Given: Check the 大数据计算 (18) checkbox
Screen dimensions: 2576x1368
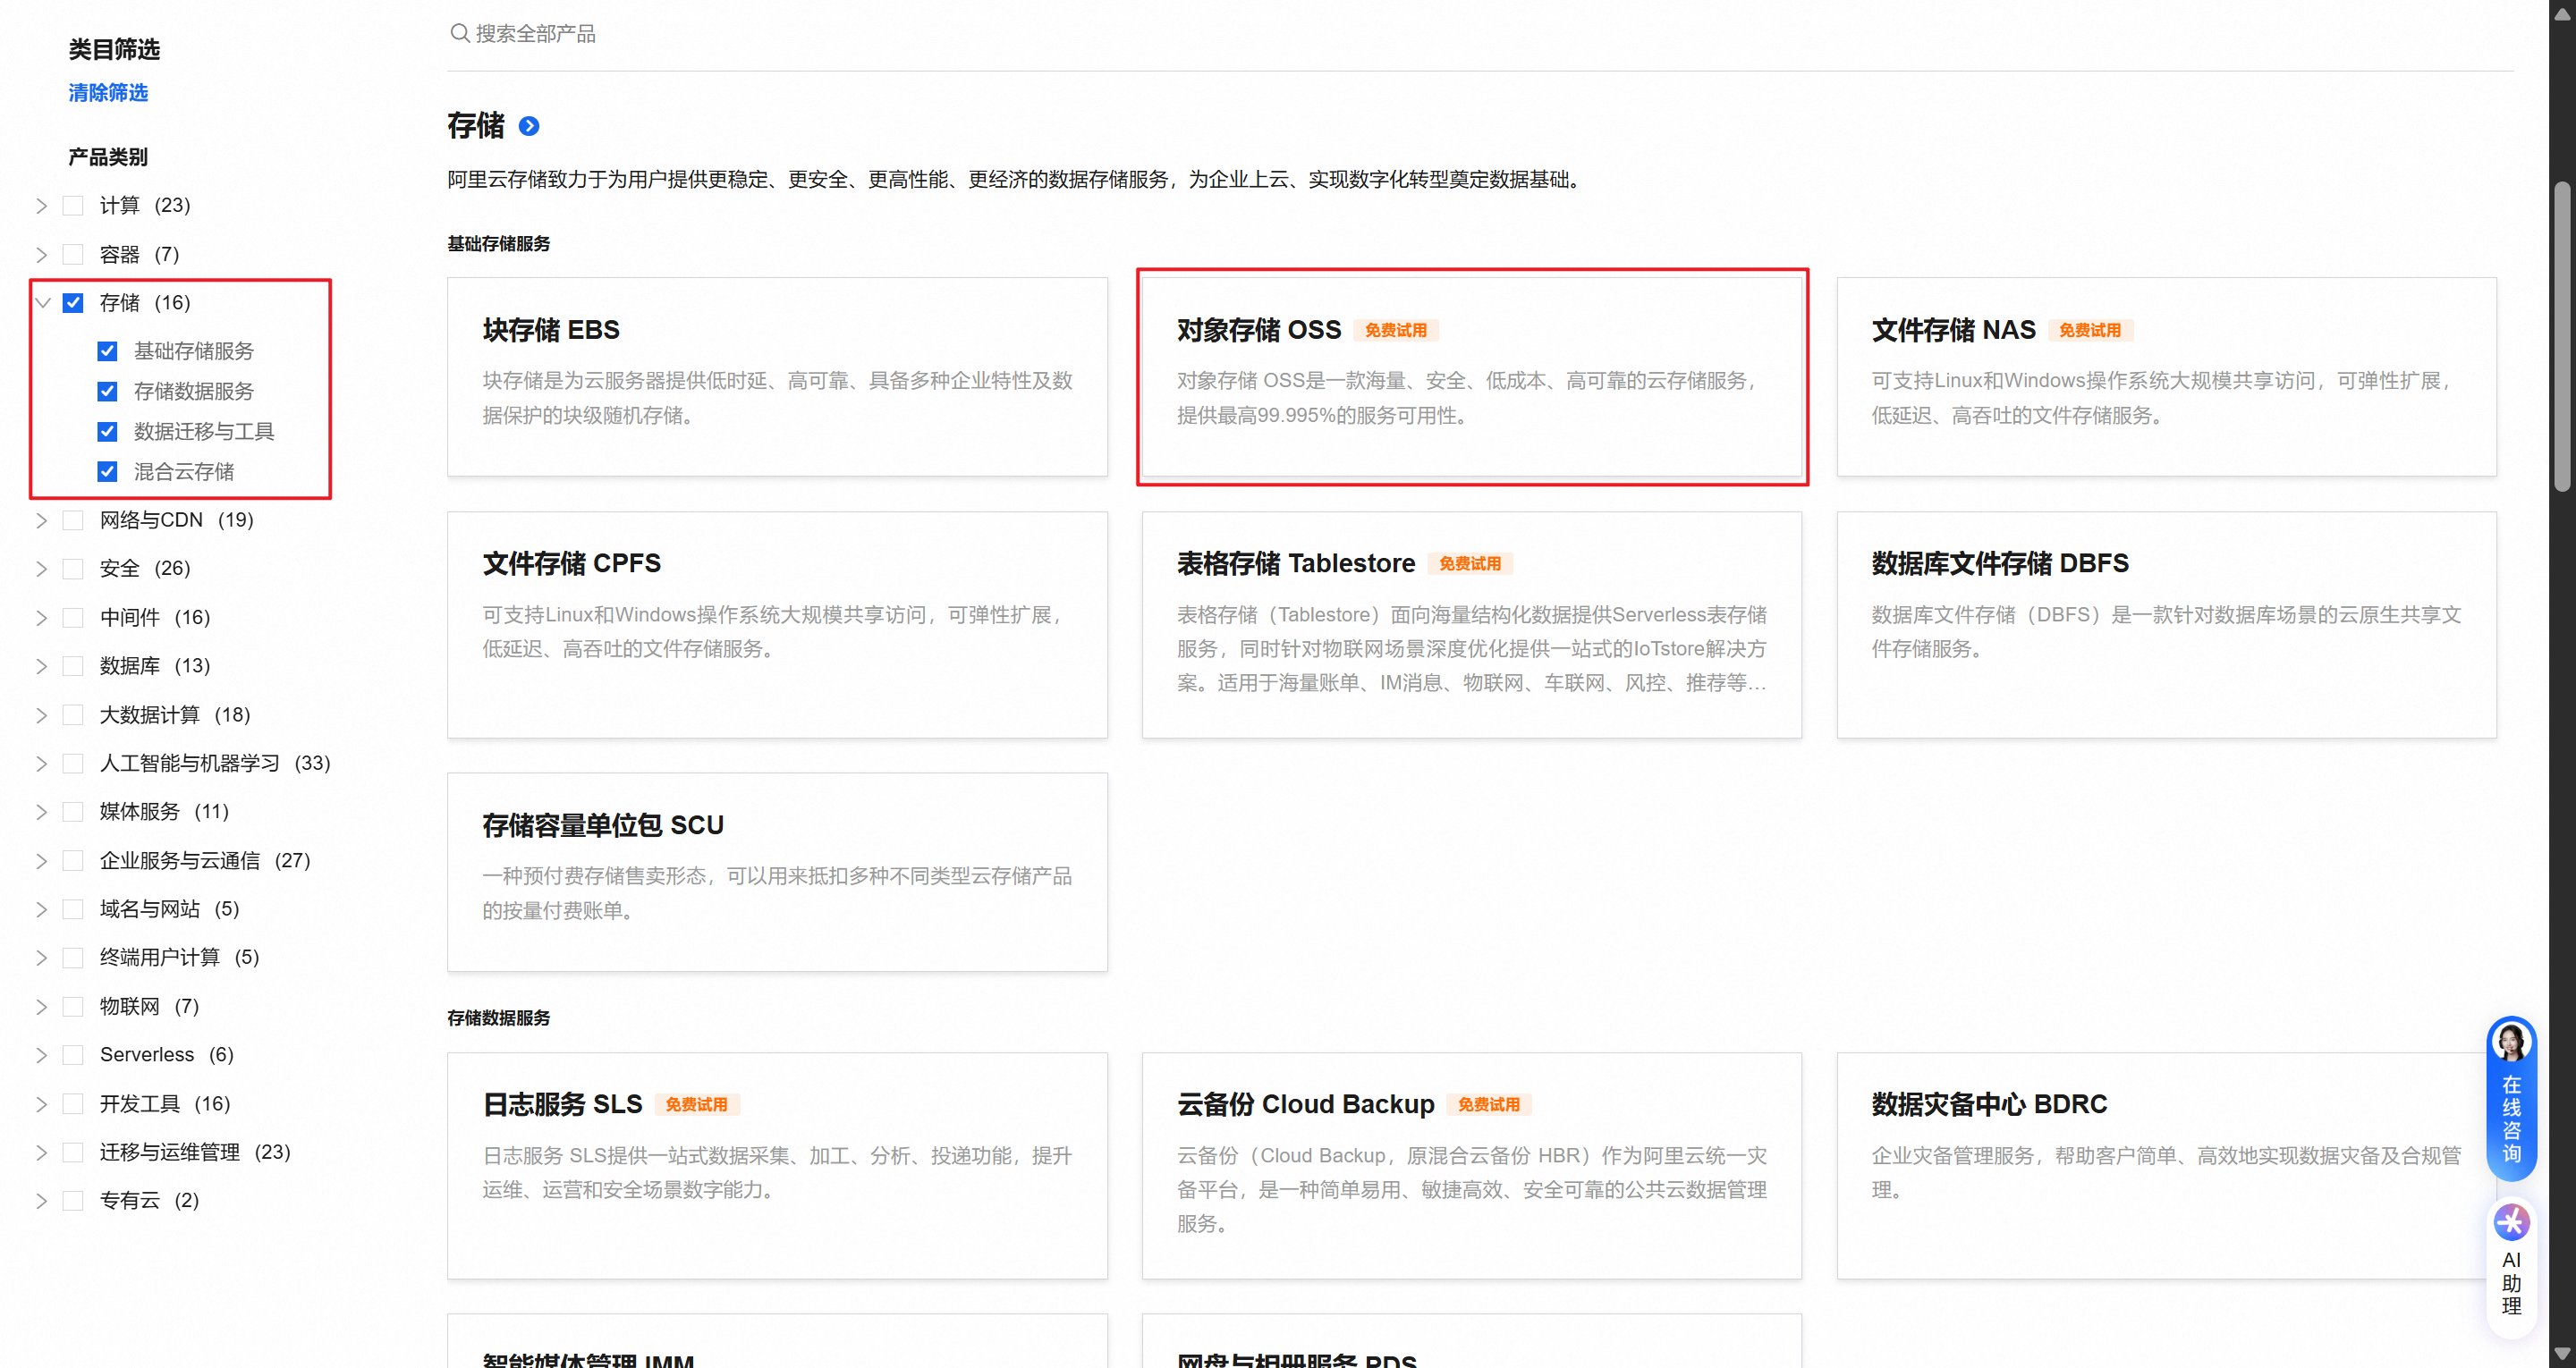Looking at the screenshot, I should pyautogui.click(x=73, y=715).
